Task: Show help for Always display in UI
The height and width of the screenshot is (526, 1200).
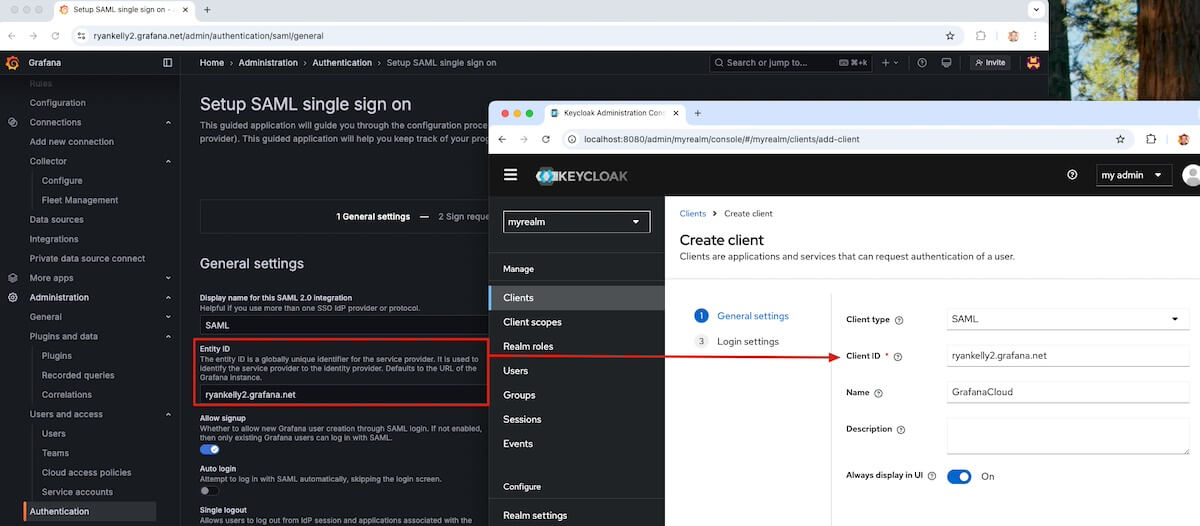Action: (x=933, y=476)
